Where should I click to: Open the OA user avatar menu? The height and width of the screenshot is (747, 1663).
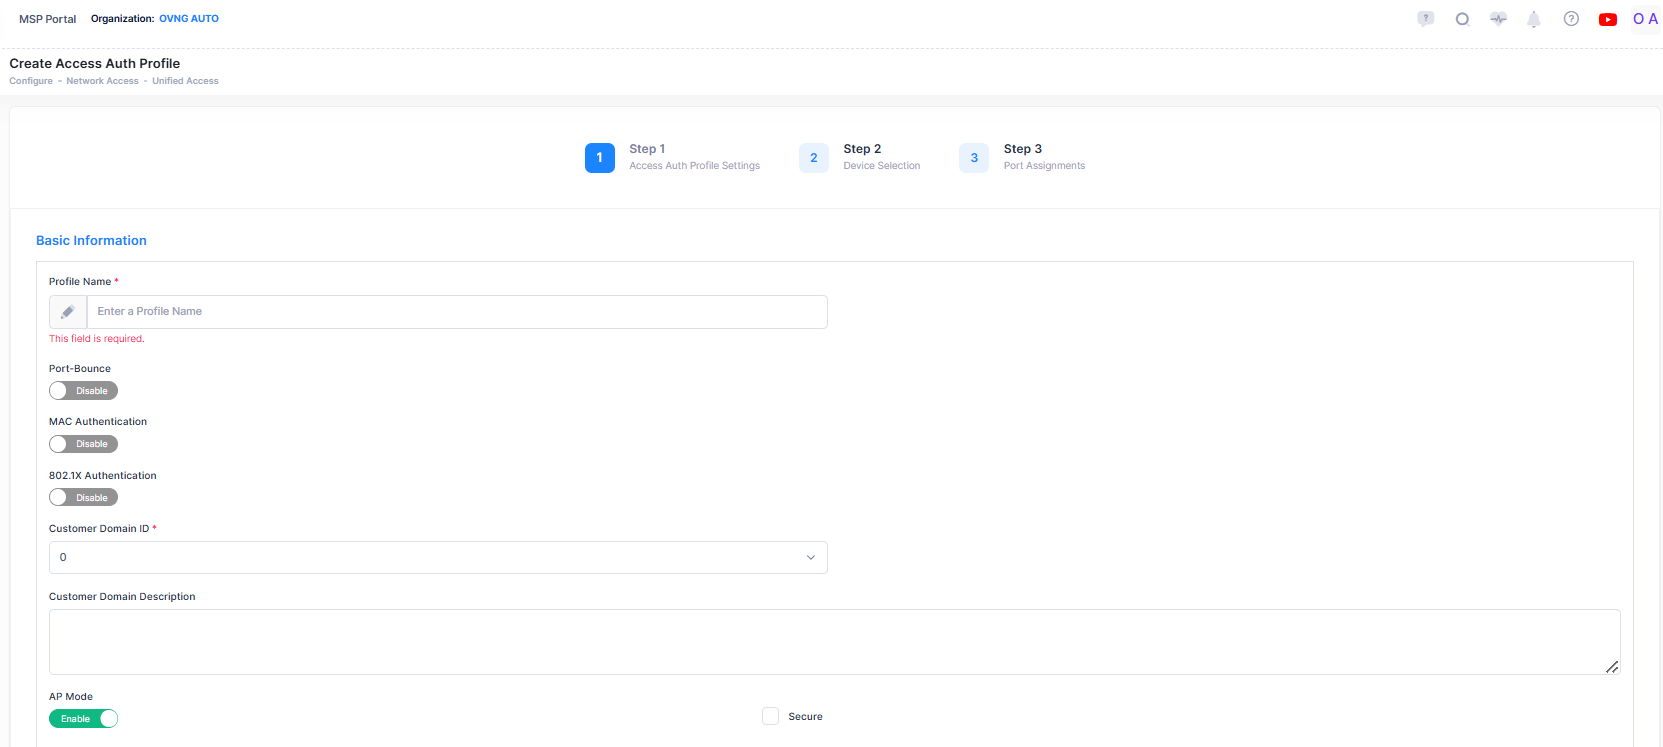tap(1645, 19)
